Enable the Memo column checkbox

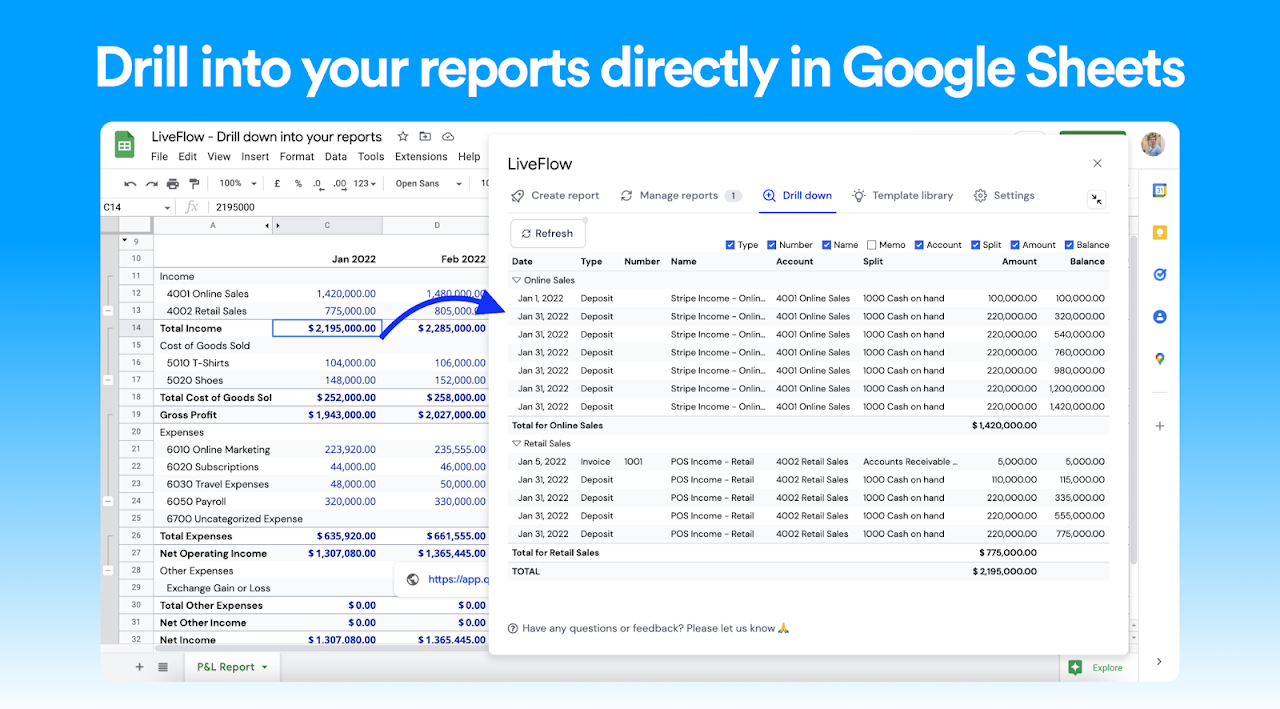(870, 245)
